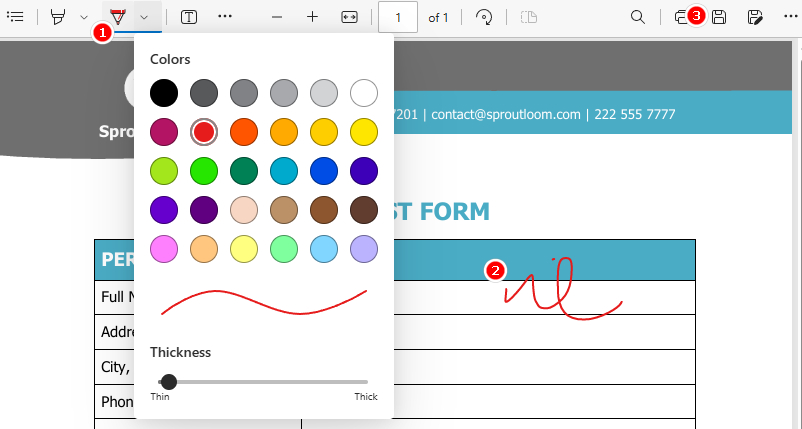
Task: Click the "of 1" page count text
Action: 438,18
